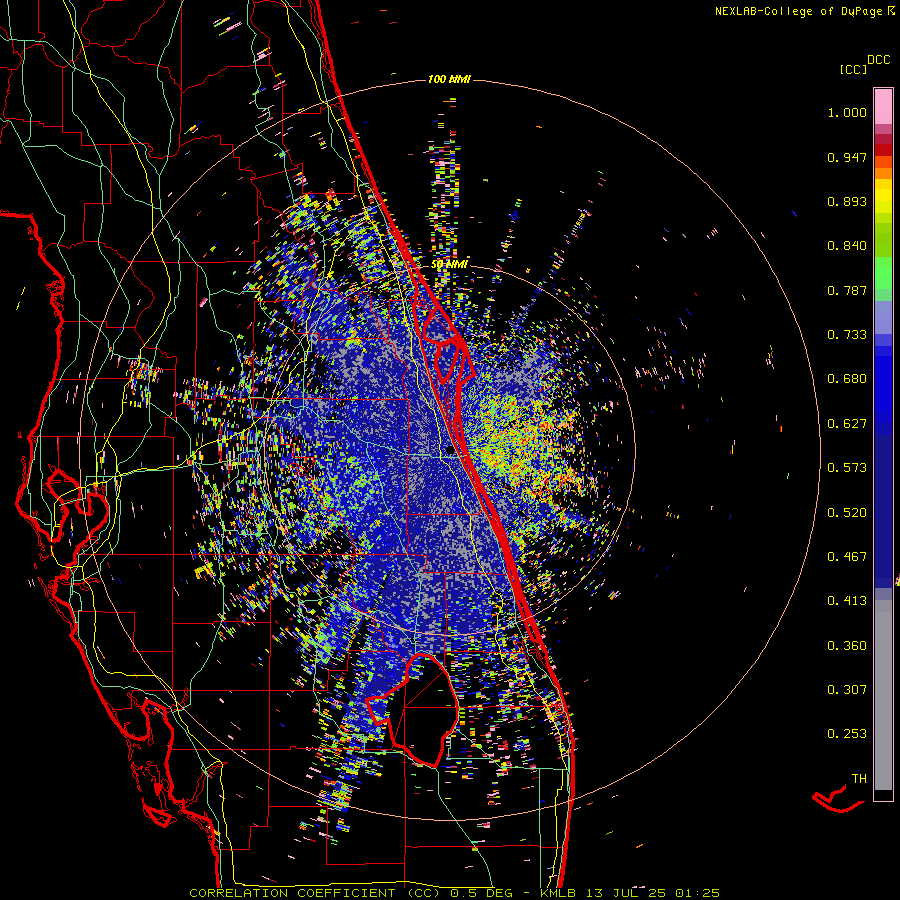
Task: Pick the large gray segment of the color bar
Action: coord(883,695)
